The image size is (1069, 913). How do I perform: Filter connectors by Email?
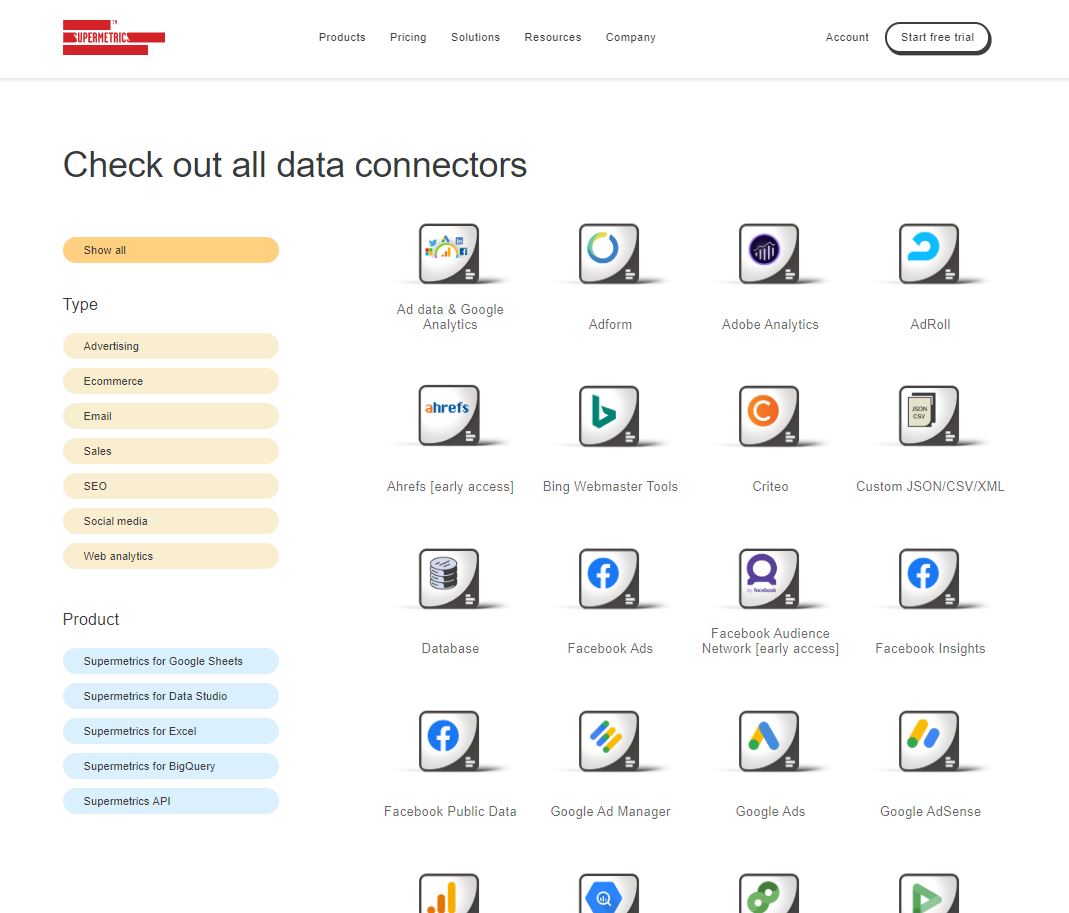pyautogui.click(x=171, y=416)
